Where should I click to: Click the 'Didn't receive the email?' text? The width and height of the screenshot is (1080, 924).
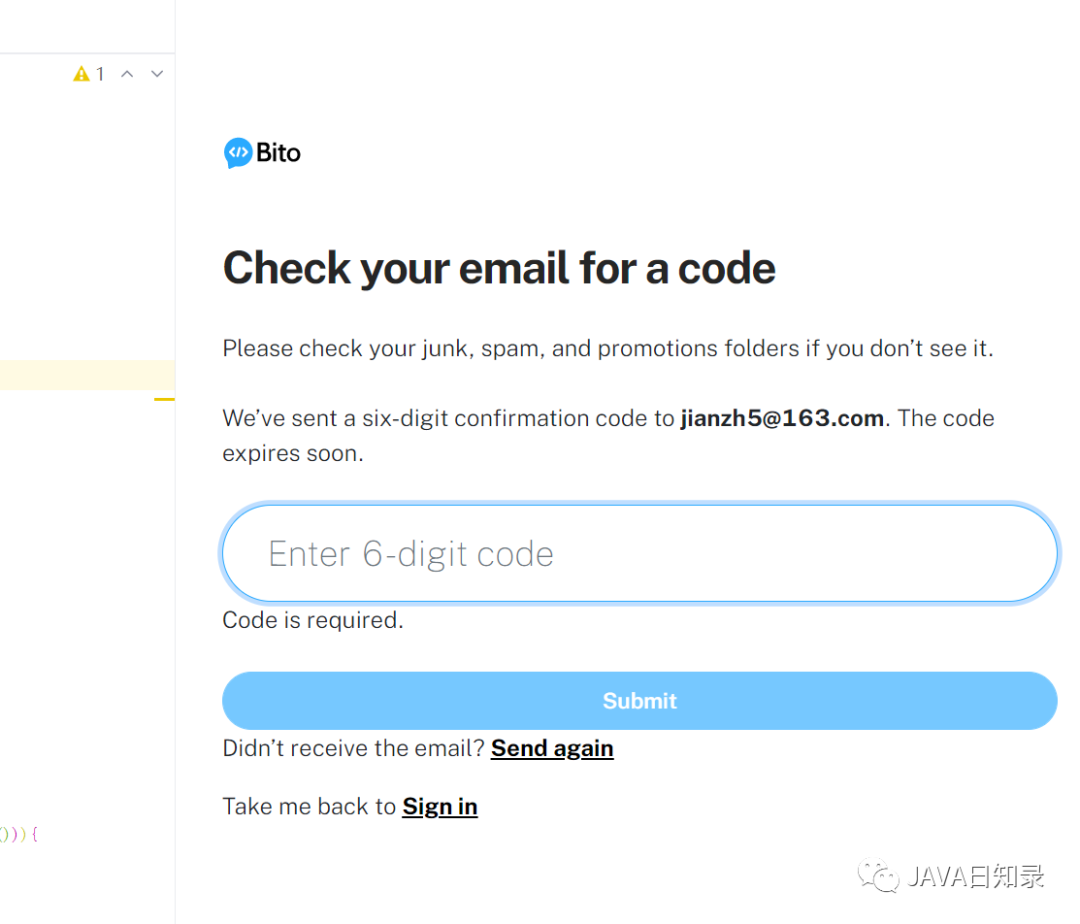[354, 748]
